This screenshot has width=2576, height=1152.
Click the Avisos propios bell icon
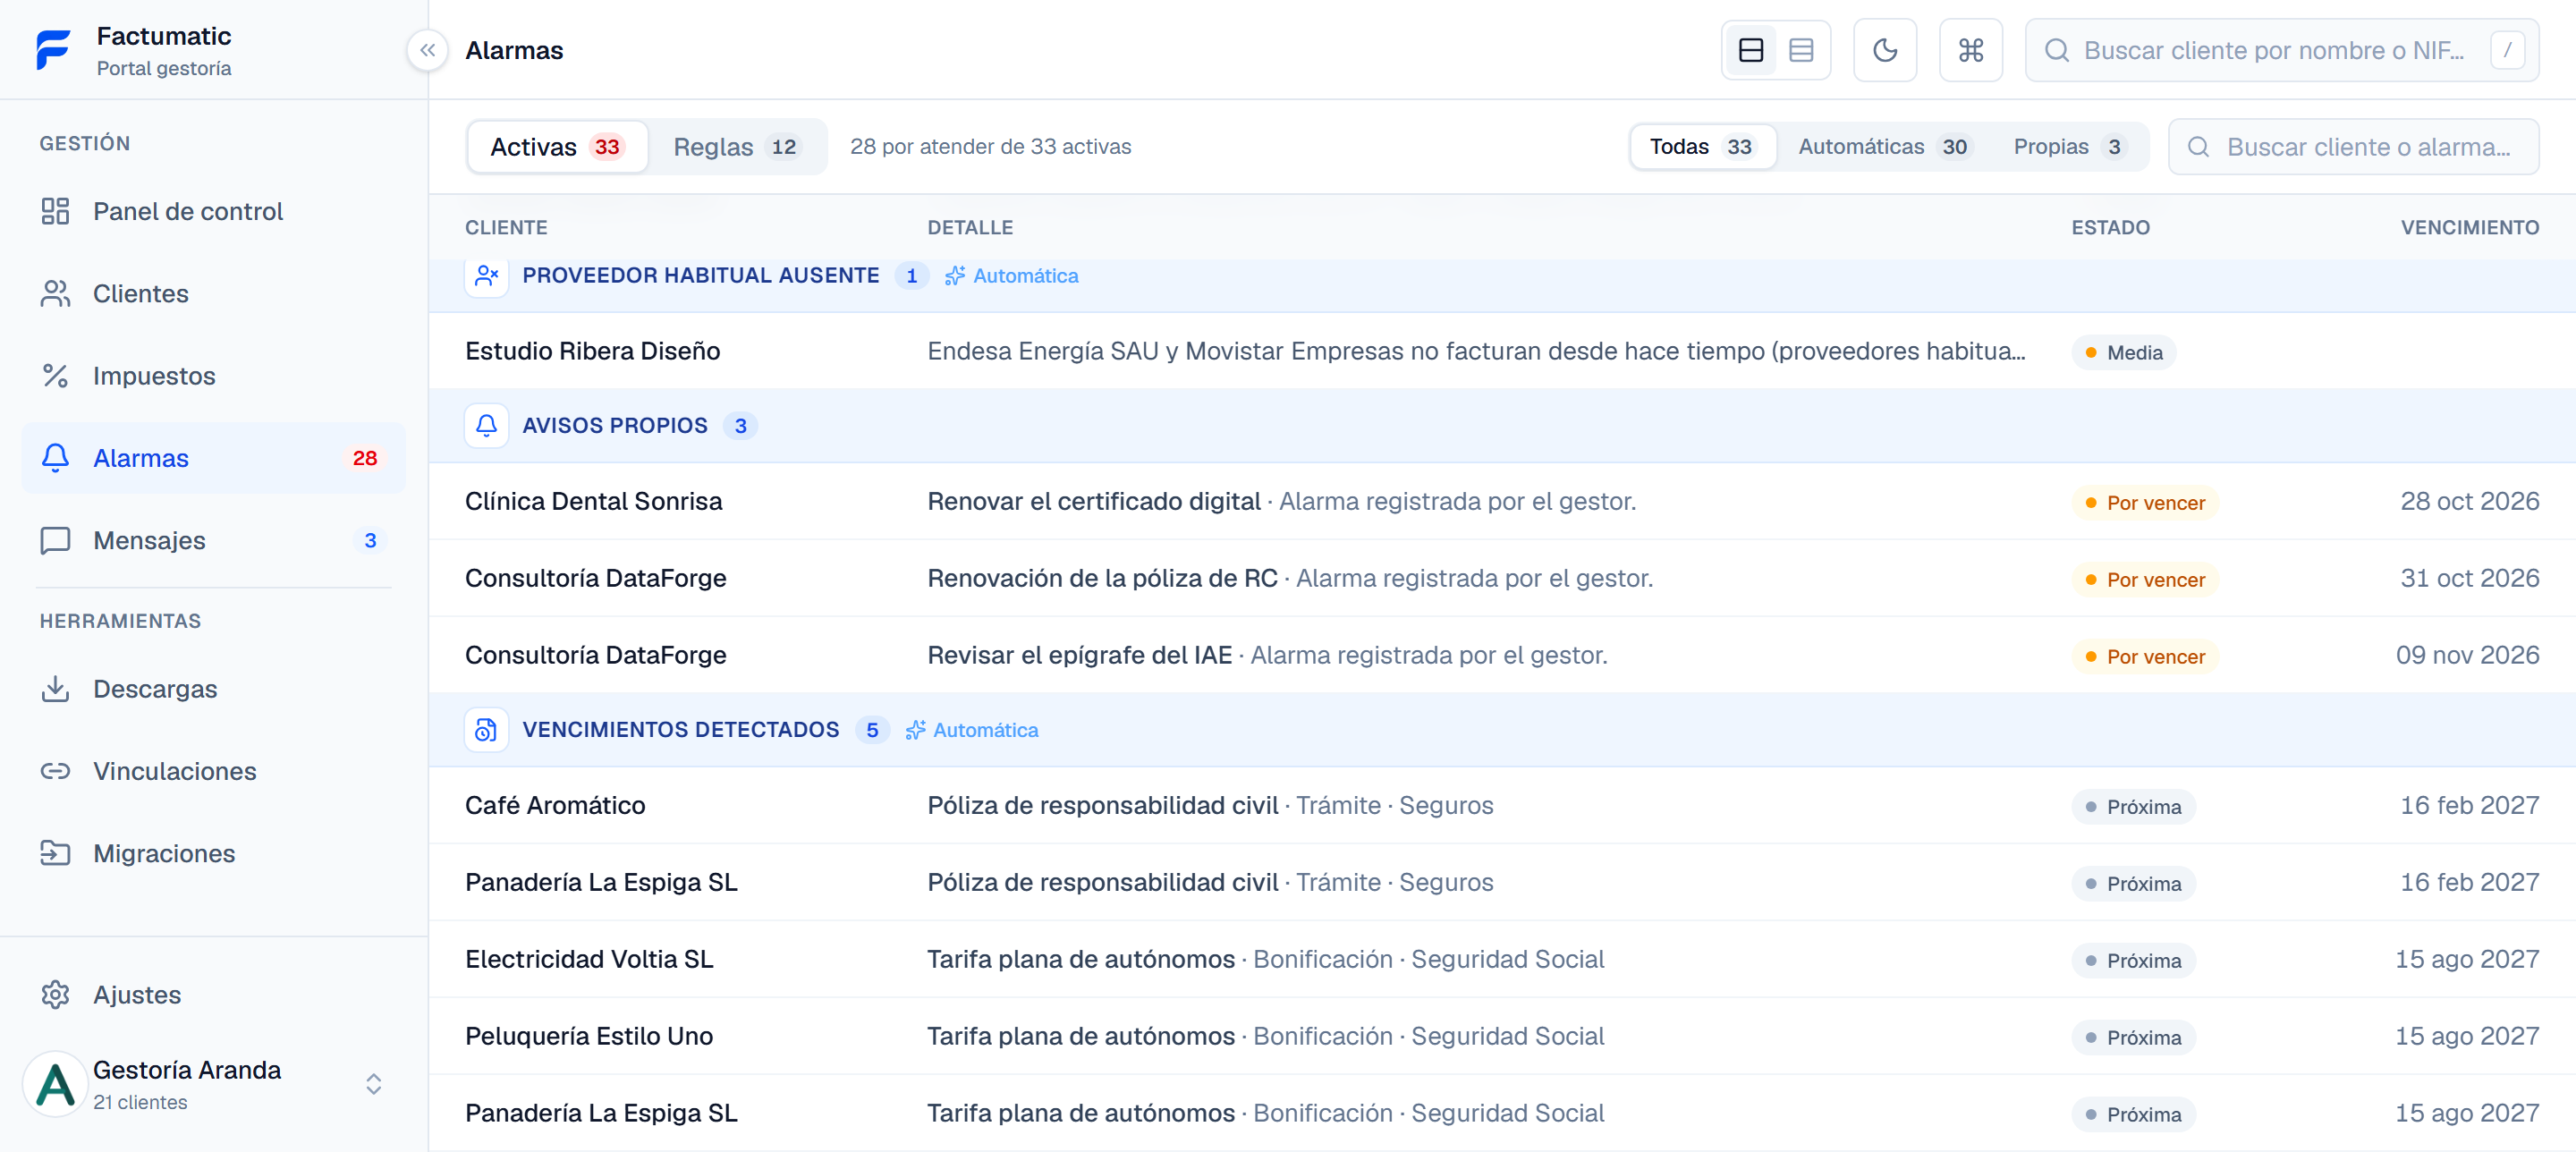(487, 426)
